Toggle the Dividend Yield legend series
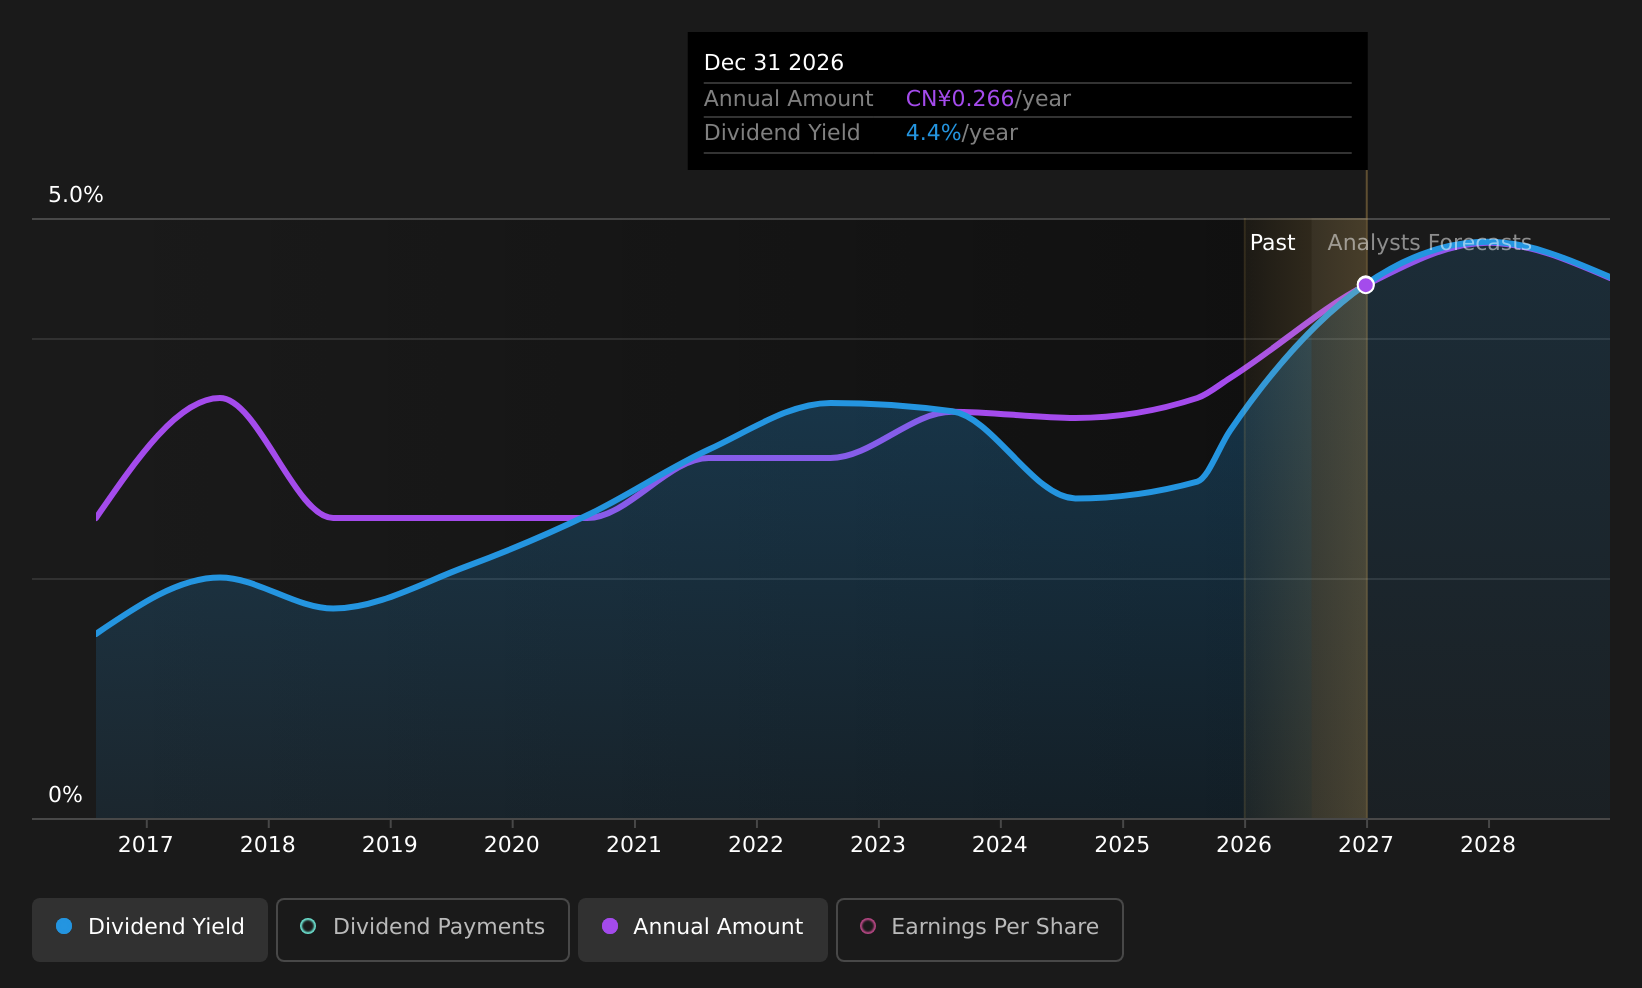This screenshot has height=988, width=1642. point(150,929)
